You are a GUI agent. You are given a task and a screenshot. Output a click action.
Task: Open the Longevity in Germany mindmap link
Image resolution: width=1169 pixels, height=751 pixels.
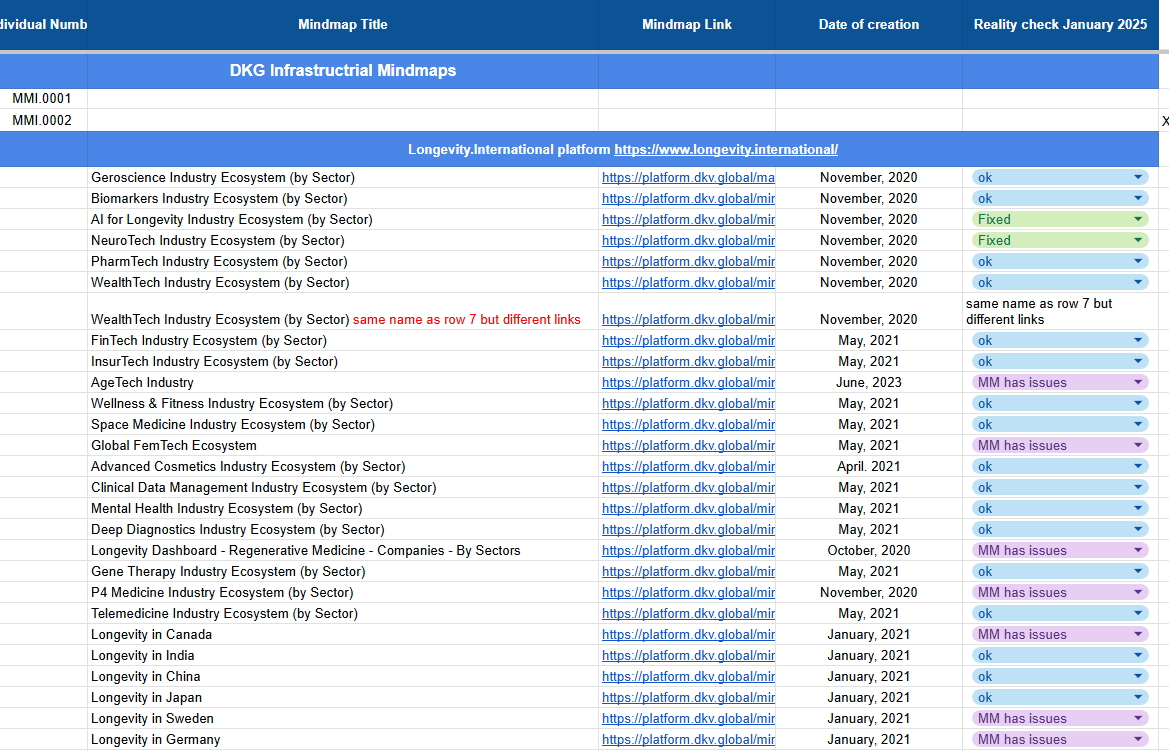click(688, 740)
